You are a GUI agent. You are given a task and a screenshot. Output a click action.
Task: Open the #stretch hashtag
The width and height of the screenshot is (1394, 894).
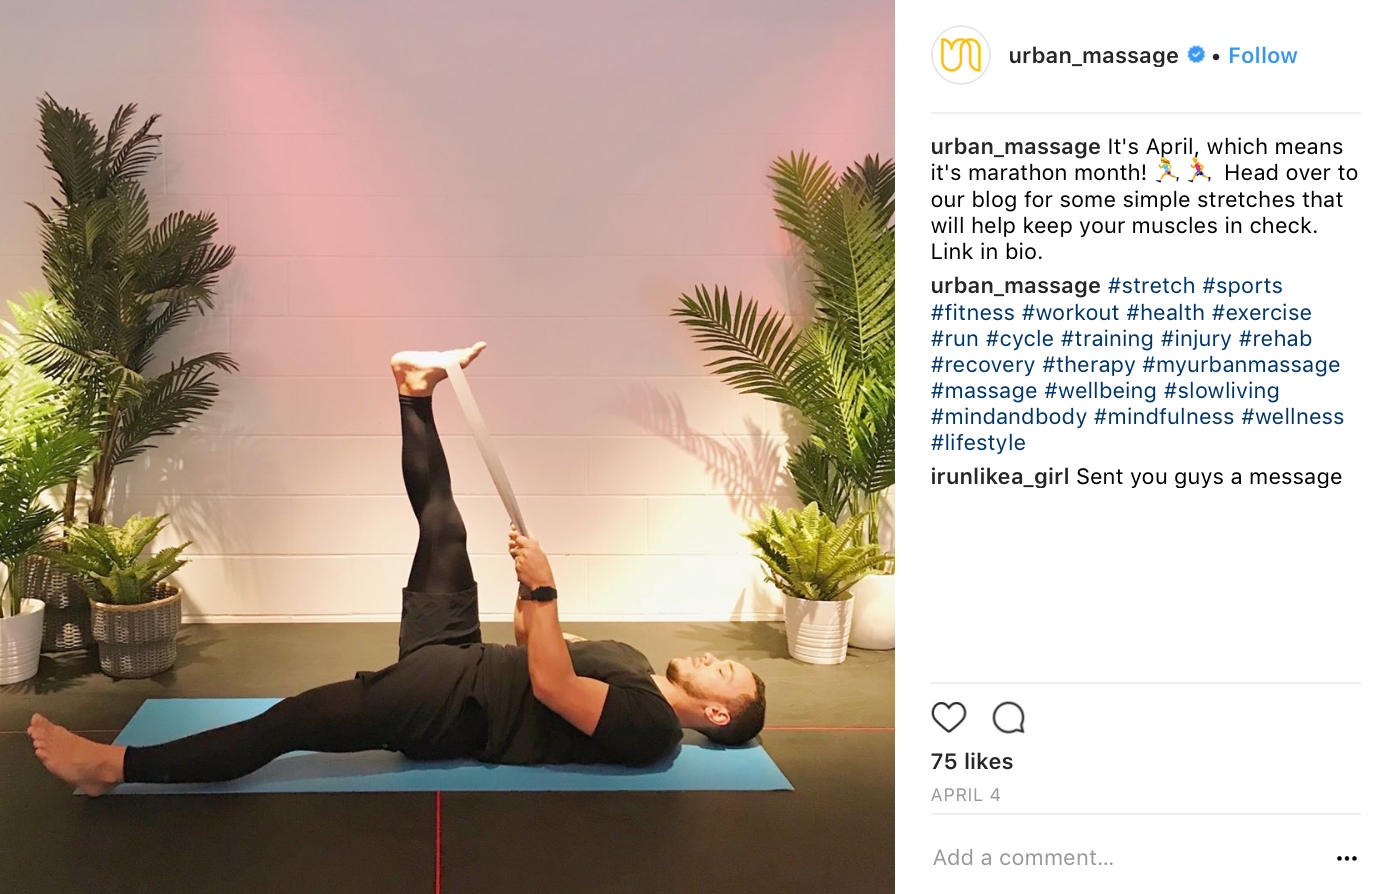(x=1151, y=286)
